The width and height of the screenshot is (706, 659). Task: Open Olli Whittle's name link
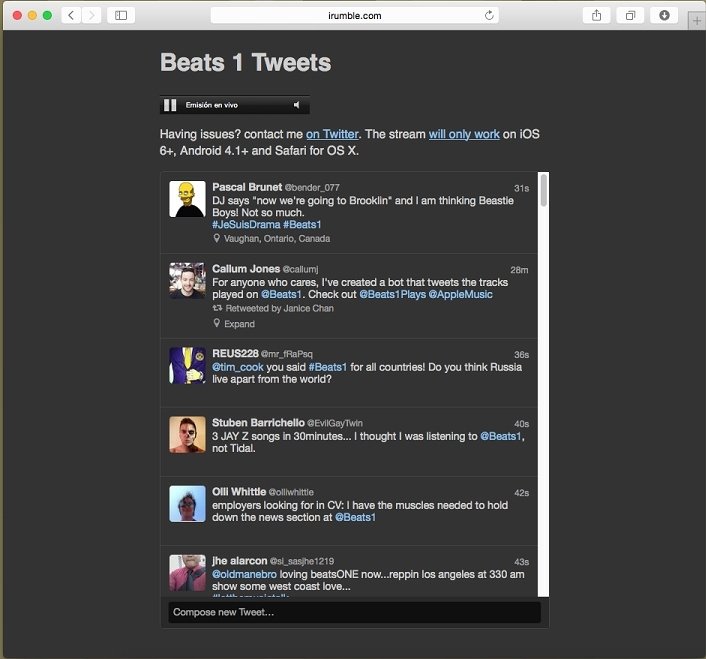click(x=239, y=492)
